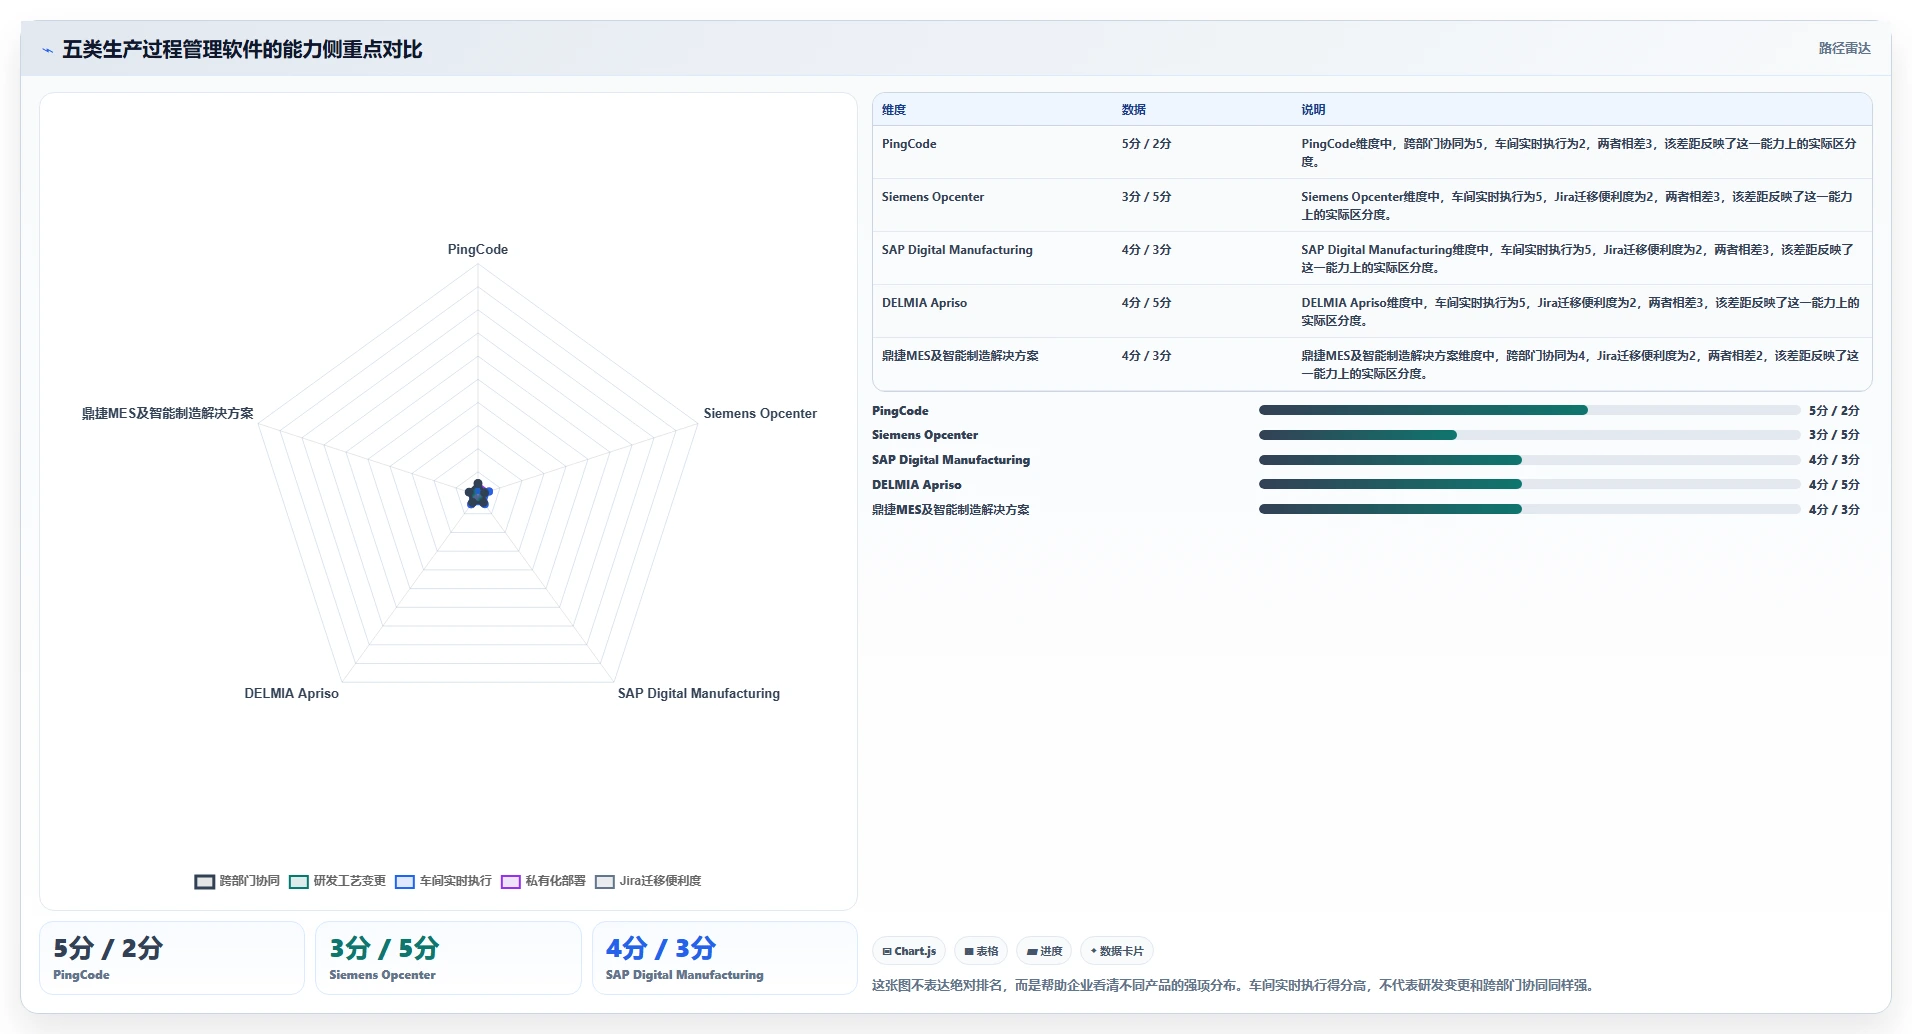This screenshot has height=1034, width=1912.
Task: Click the PingCode progress bar
Action: [1529, 410]
